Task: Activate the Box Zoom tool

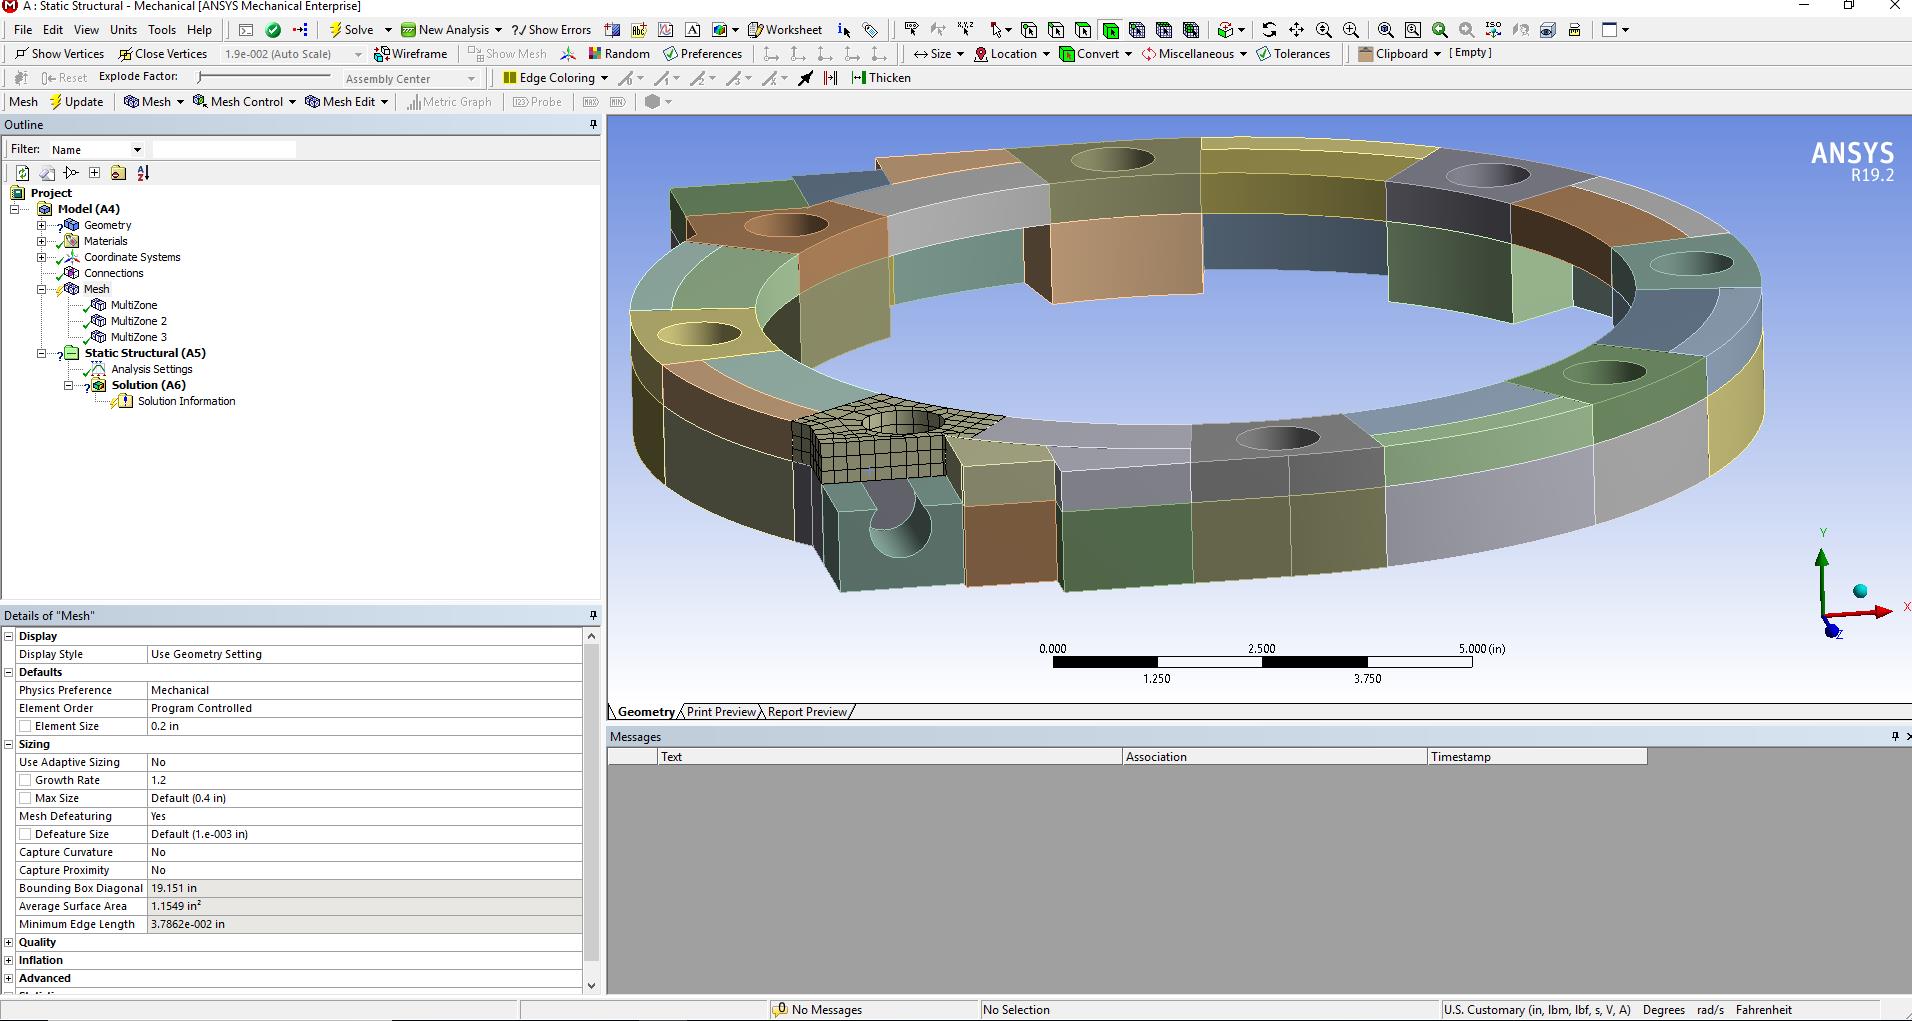Action: [x=1351, y=30]
